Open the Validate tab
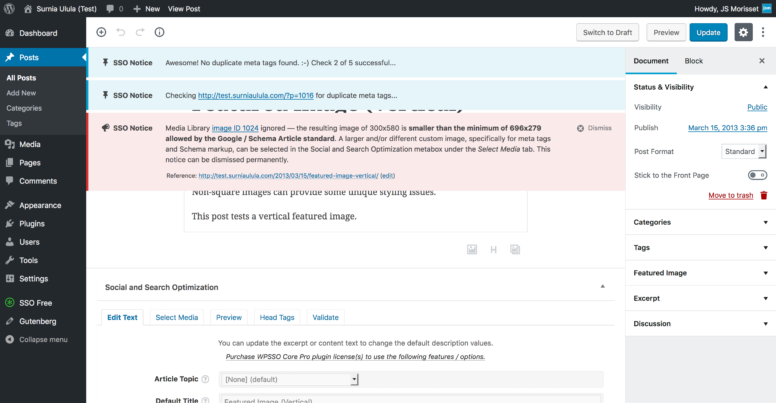Viewport: 776px width, 403px height. coord(325,317)
